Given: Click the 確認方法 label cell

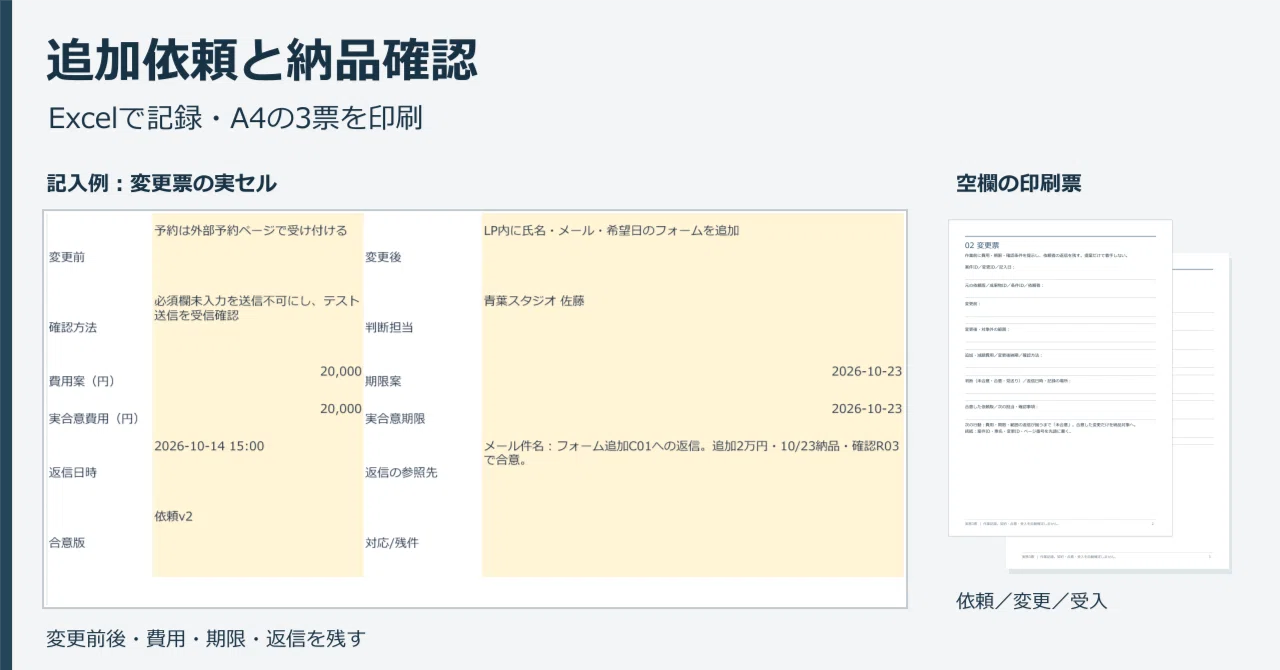Looking at the screenshot, I should pos(73,327).
